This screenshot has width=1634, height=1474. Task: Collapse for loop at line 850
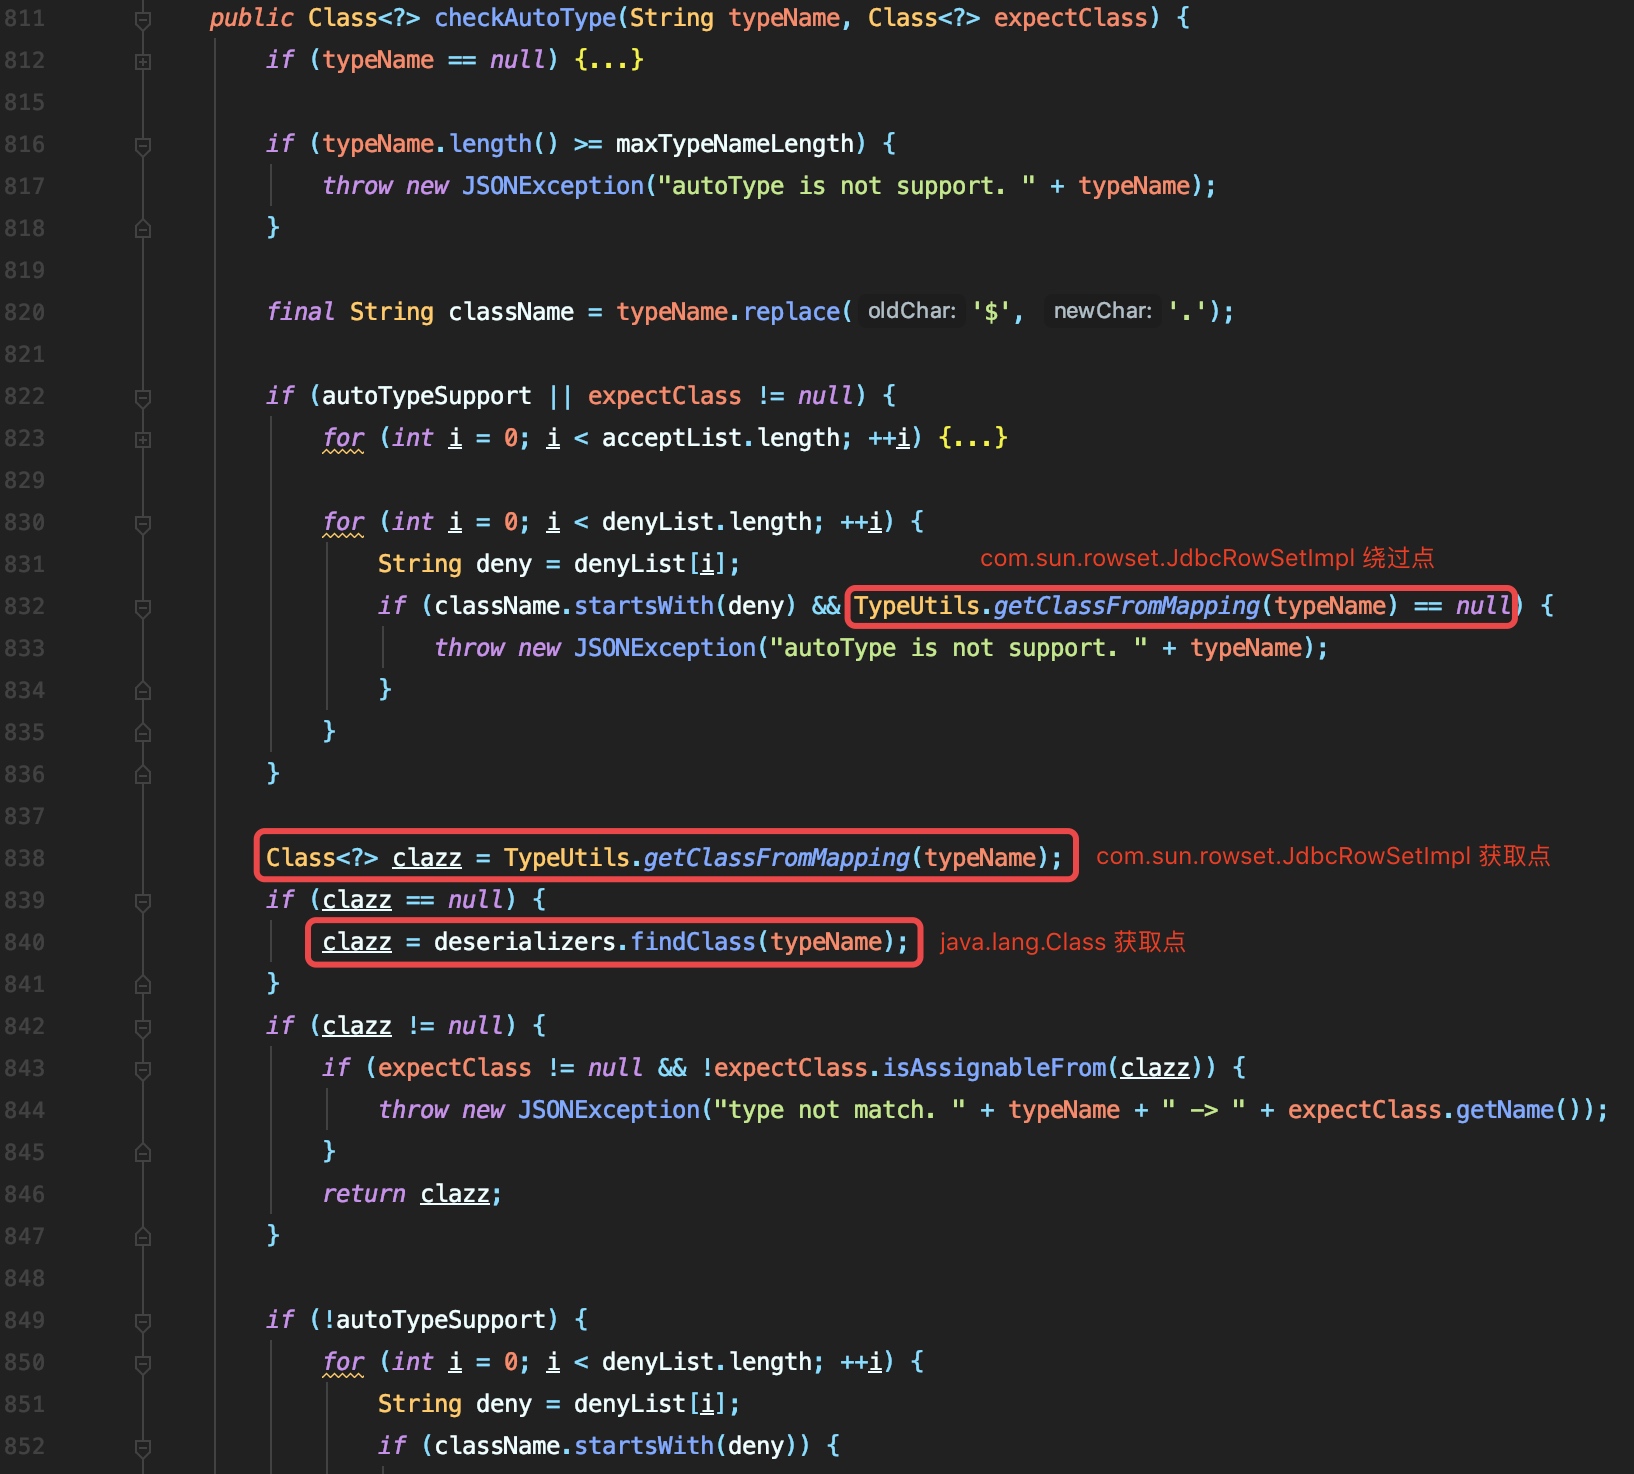143,1363
